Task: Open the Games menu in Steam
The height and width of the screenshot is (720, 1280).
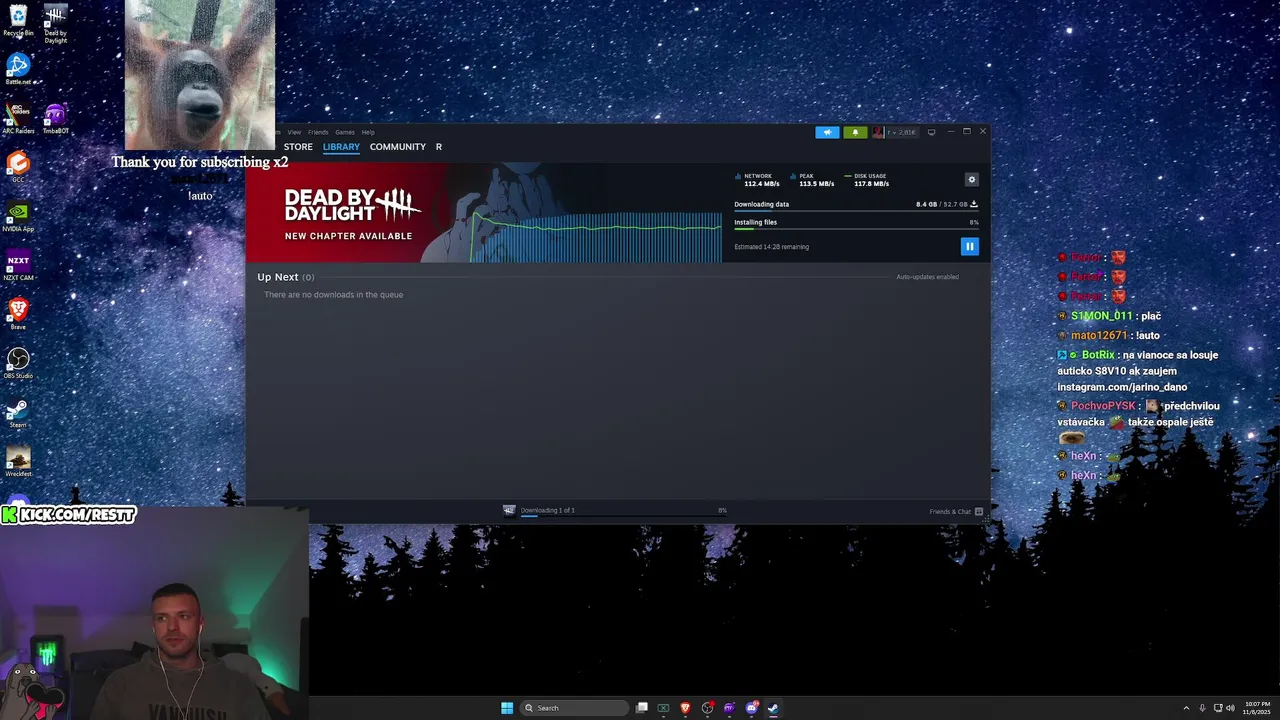Action: (345, 132)
